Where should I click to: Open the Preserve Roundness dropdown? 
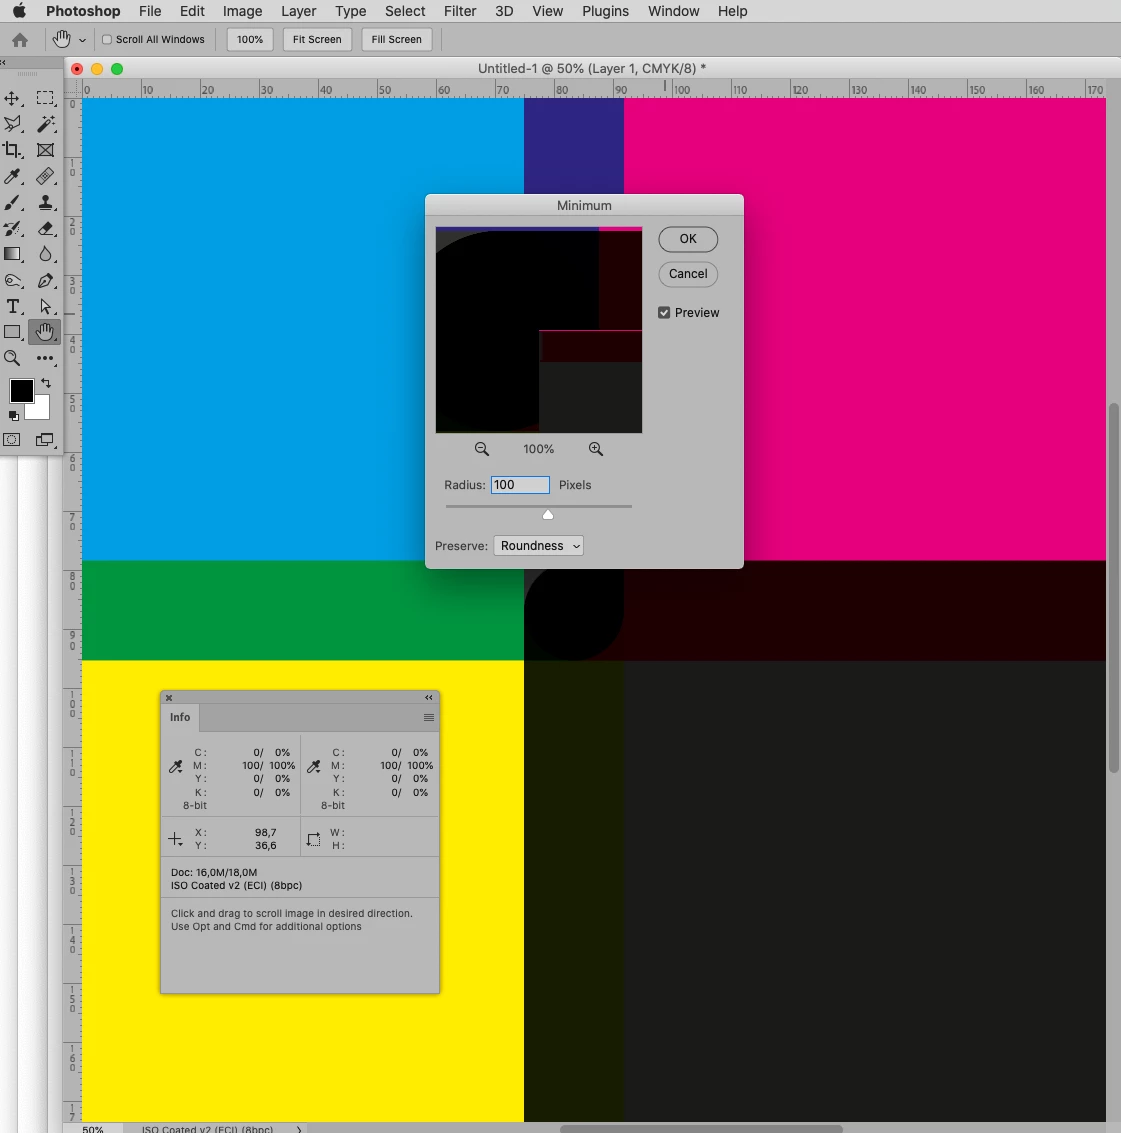coord(538,546)
